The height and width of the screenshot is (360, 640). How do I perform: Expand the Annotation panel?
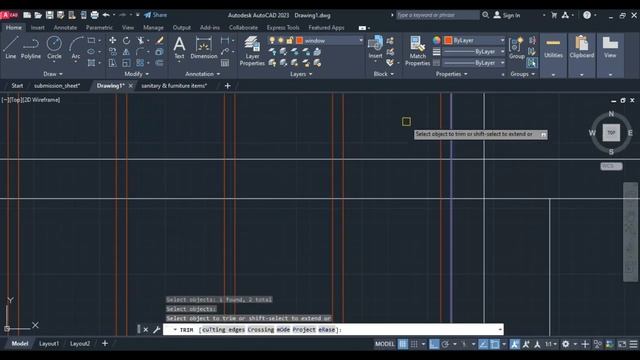[x=203, y=74]
